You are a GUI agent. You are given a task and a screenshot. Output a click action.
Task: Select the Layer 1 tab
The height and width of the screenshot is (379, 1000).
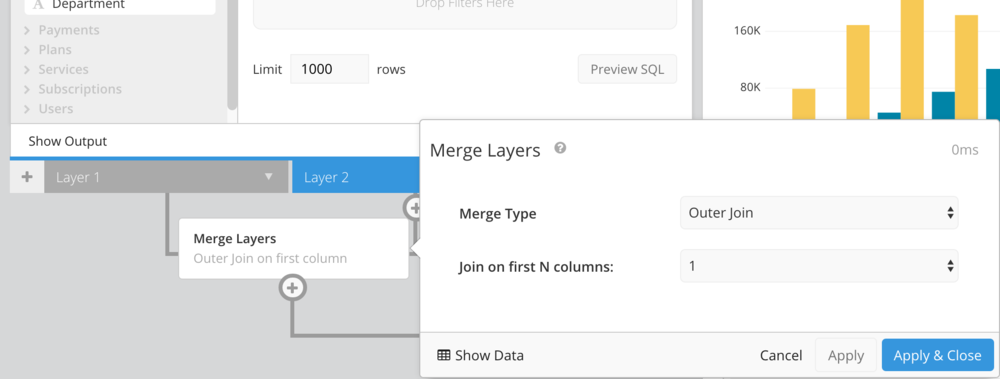(x=166, y=177)
